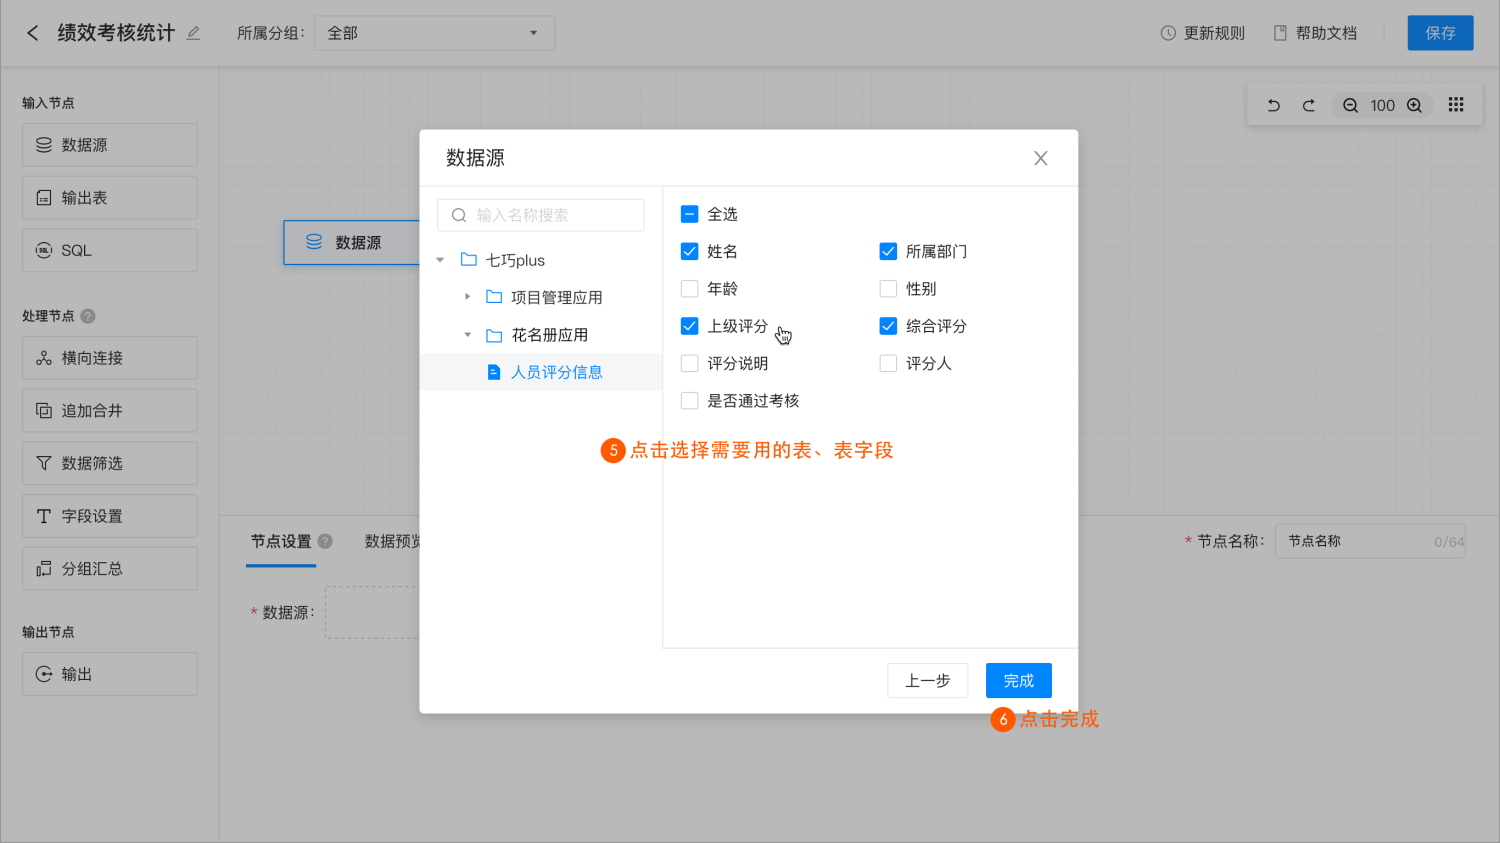
Task: Select the 输出 node
Action: pos(110,674)
